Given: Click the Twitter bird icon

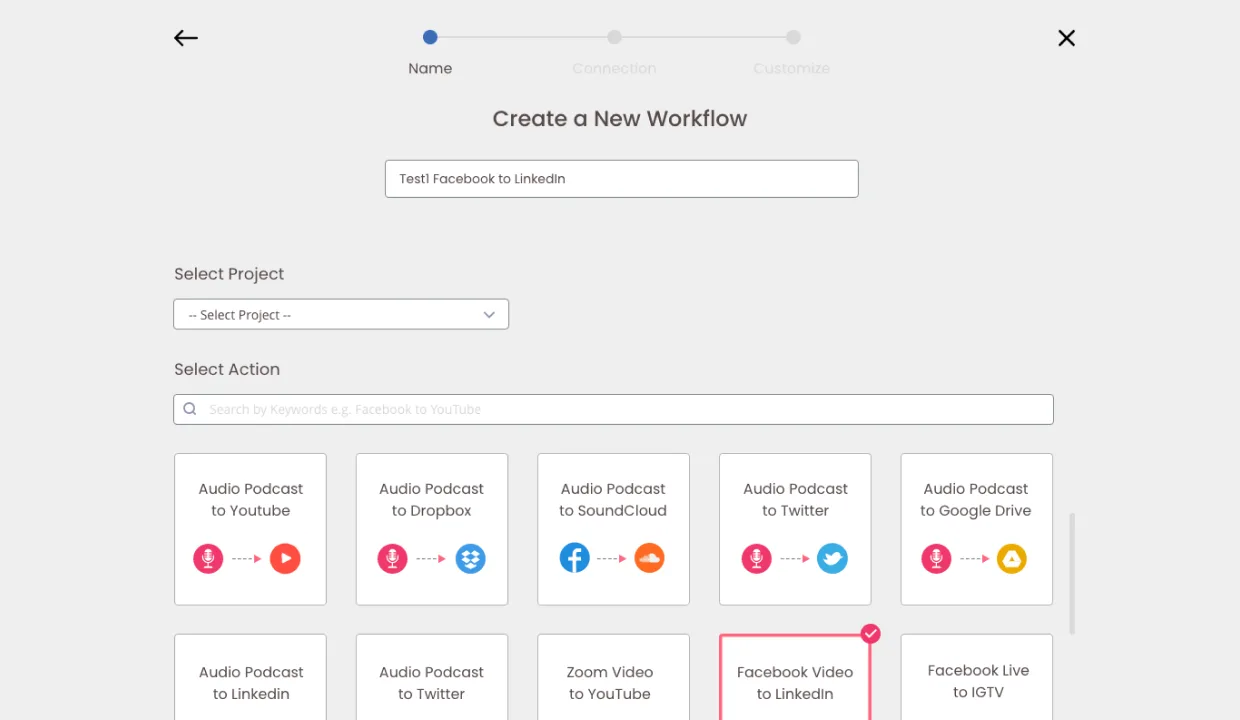Looking at the screenshot, I should [x=832, y=558].
